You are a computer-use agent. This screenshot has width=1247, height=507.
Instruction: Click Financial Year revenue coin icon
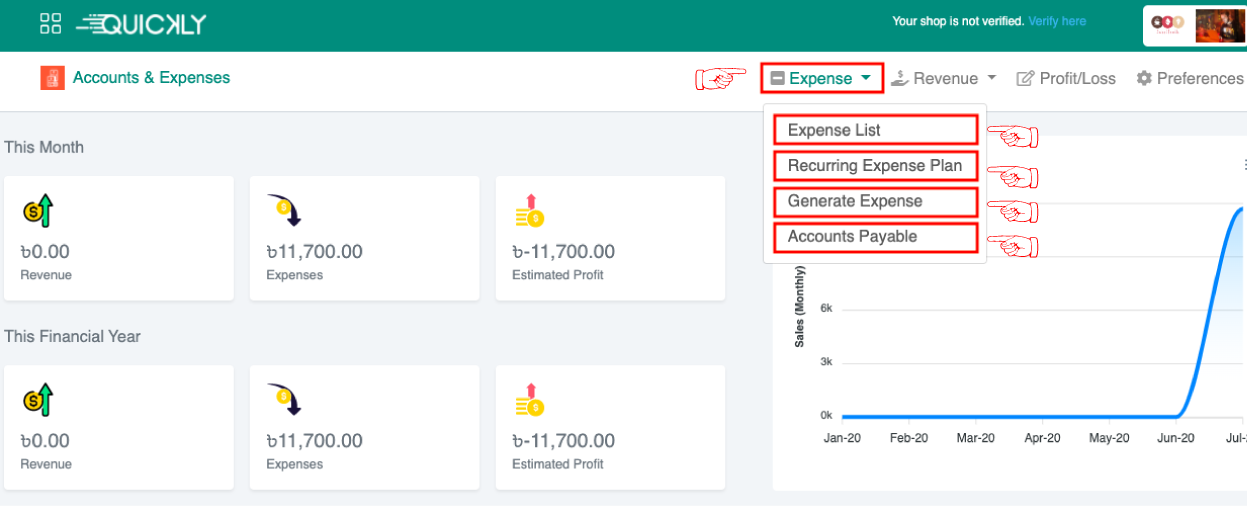37,400
